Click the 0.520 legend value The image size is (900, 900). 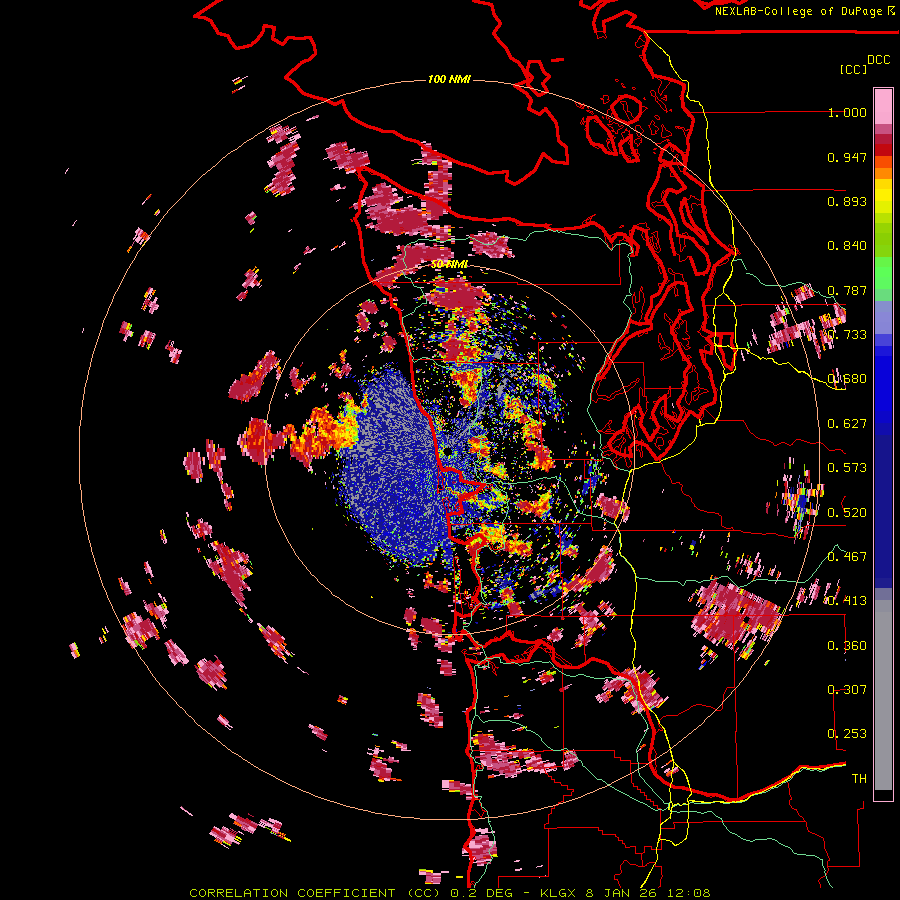click(x=847, y=513)
